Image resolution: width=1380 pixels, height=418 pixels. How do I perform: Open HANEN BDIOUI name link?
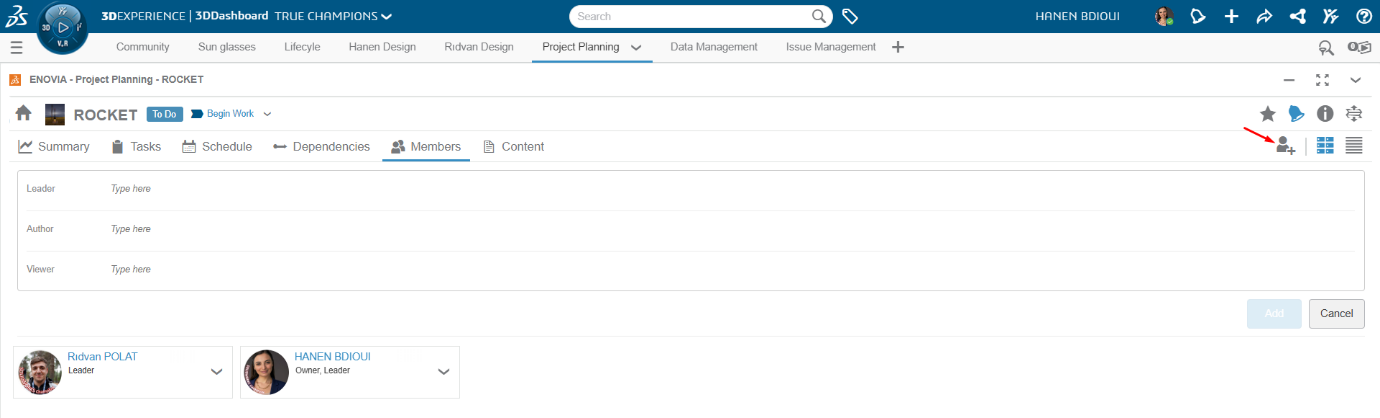point(335,356)
